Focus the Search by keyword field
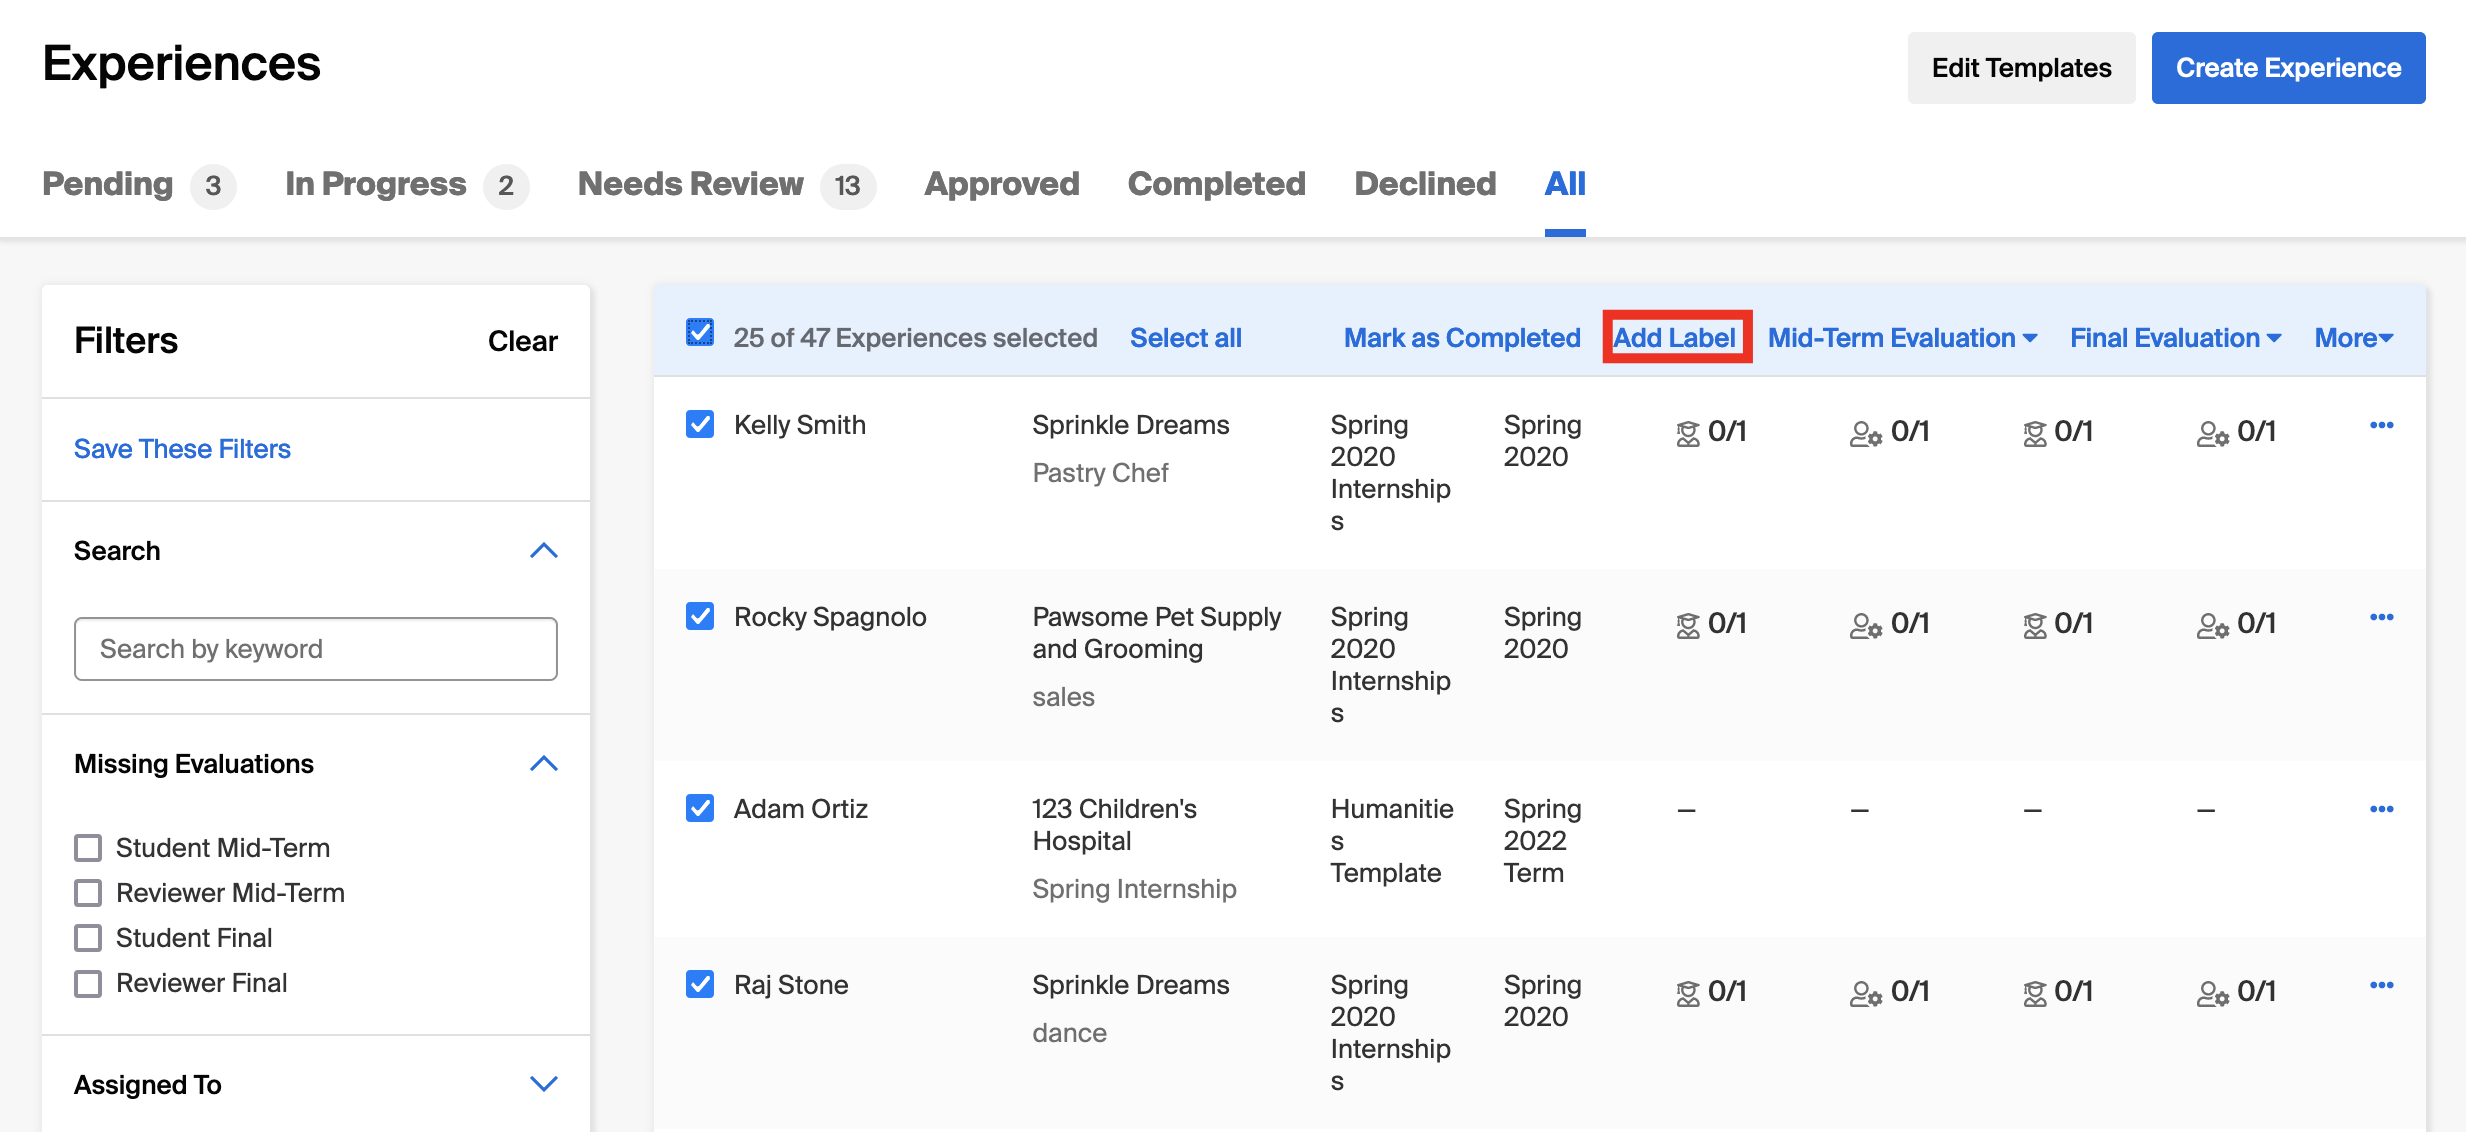 click(x=316, y=649)
